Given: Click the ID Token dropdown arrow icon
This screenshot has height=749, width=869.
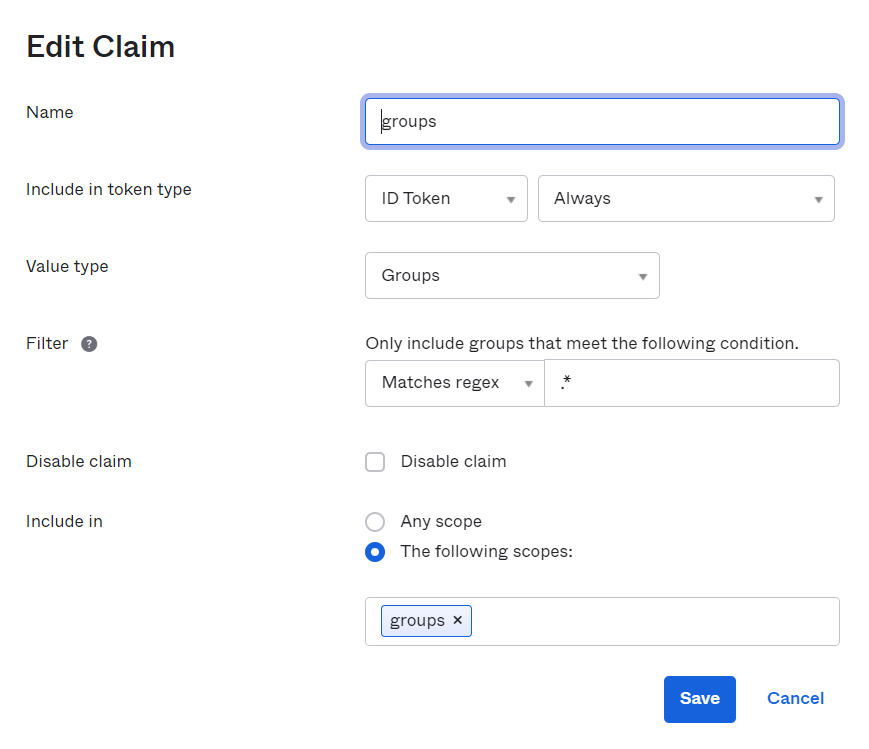Looking at the screenshot, I should [x=512, y=198].
